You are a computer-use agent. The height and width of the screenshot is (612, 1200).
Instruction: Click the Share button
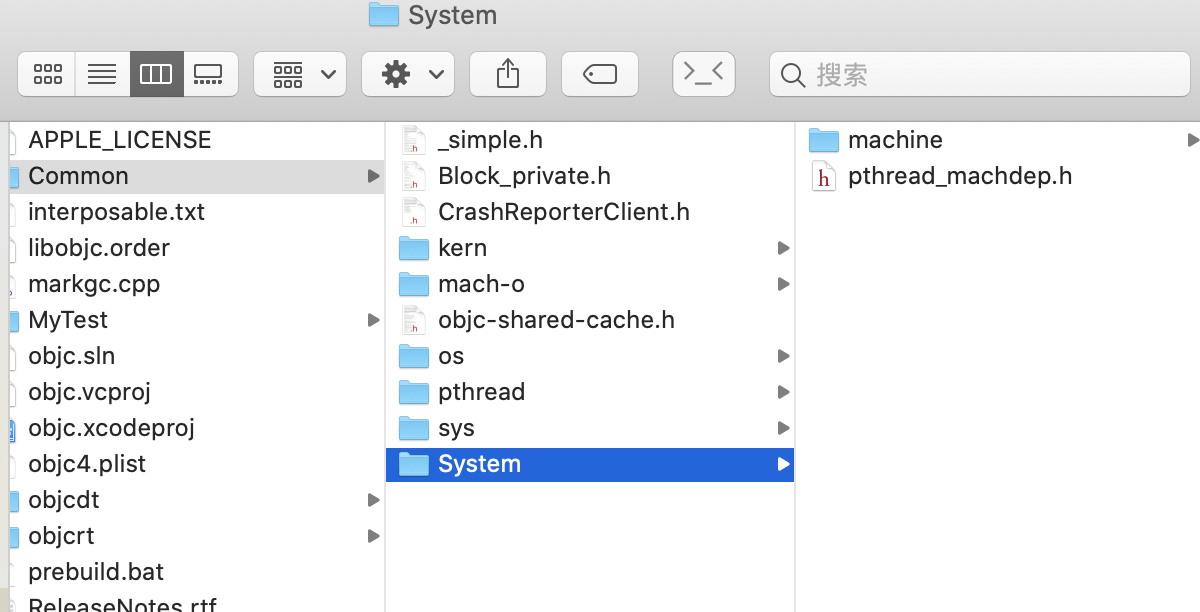coord(508,74)
